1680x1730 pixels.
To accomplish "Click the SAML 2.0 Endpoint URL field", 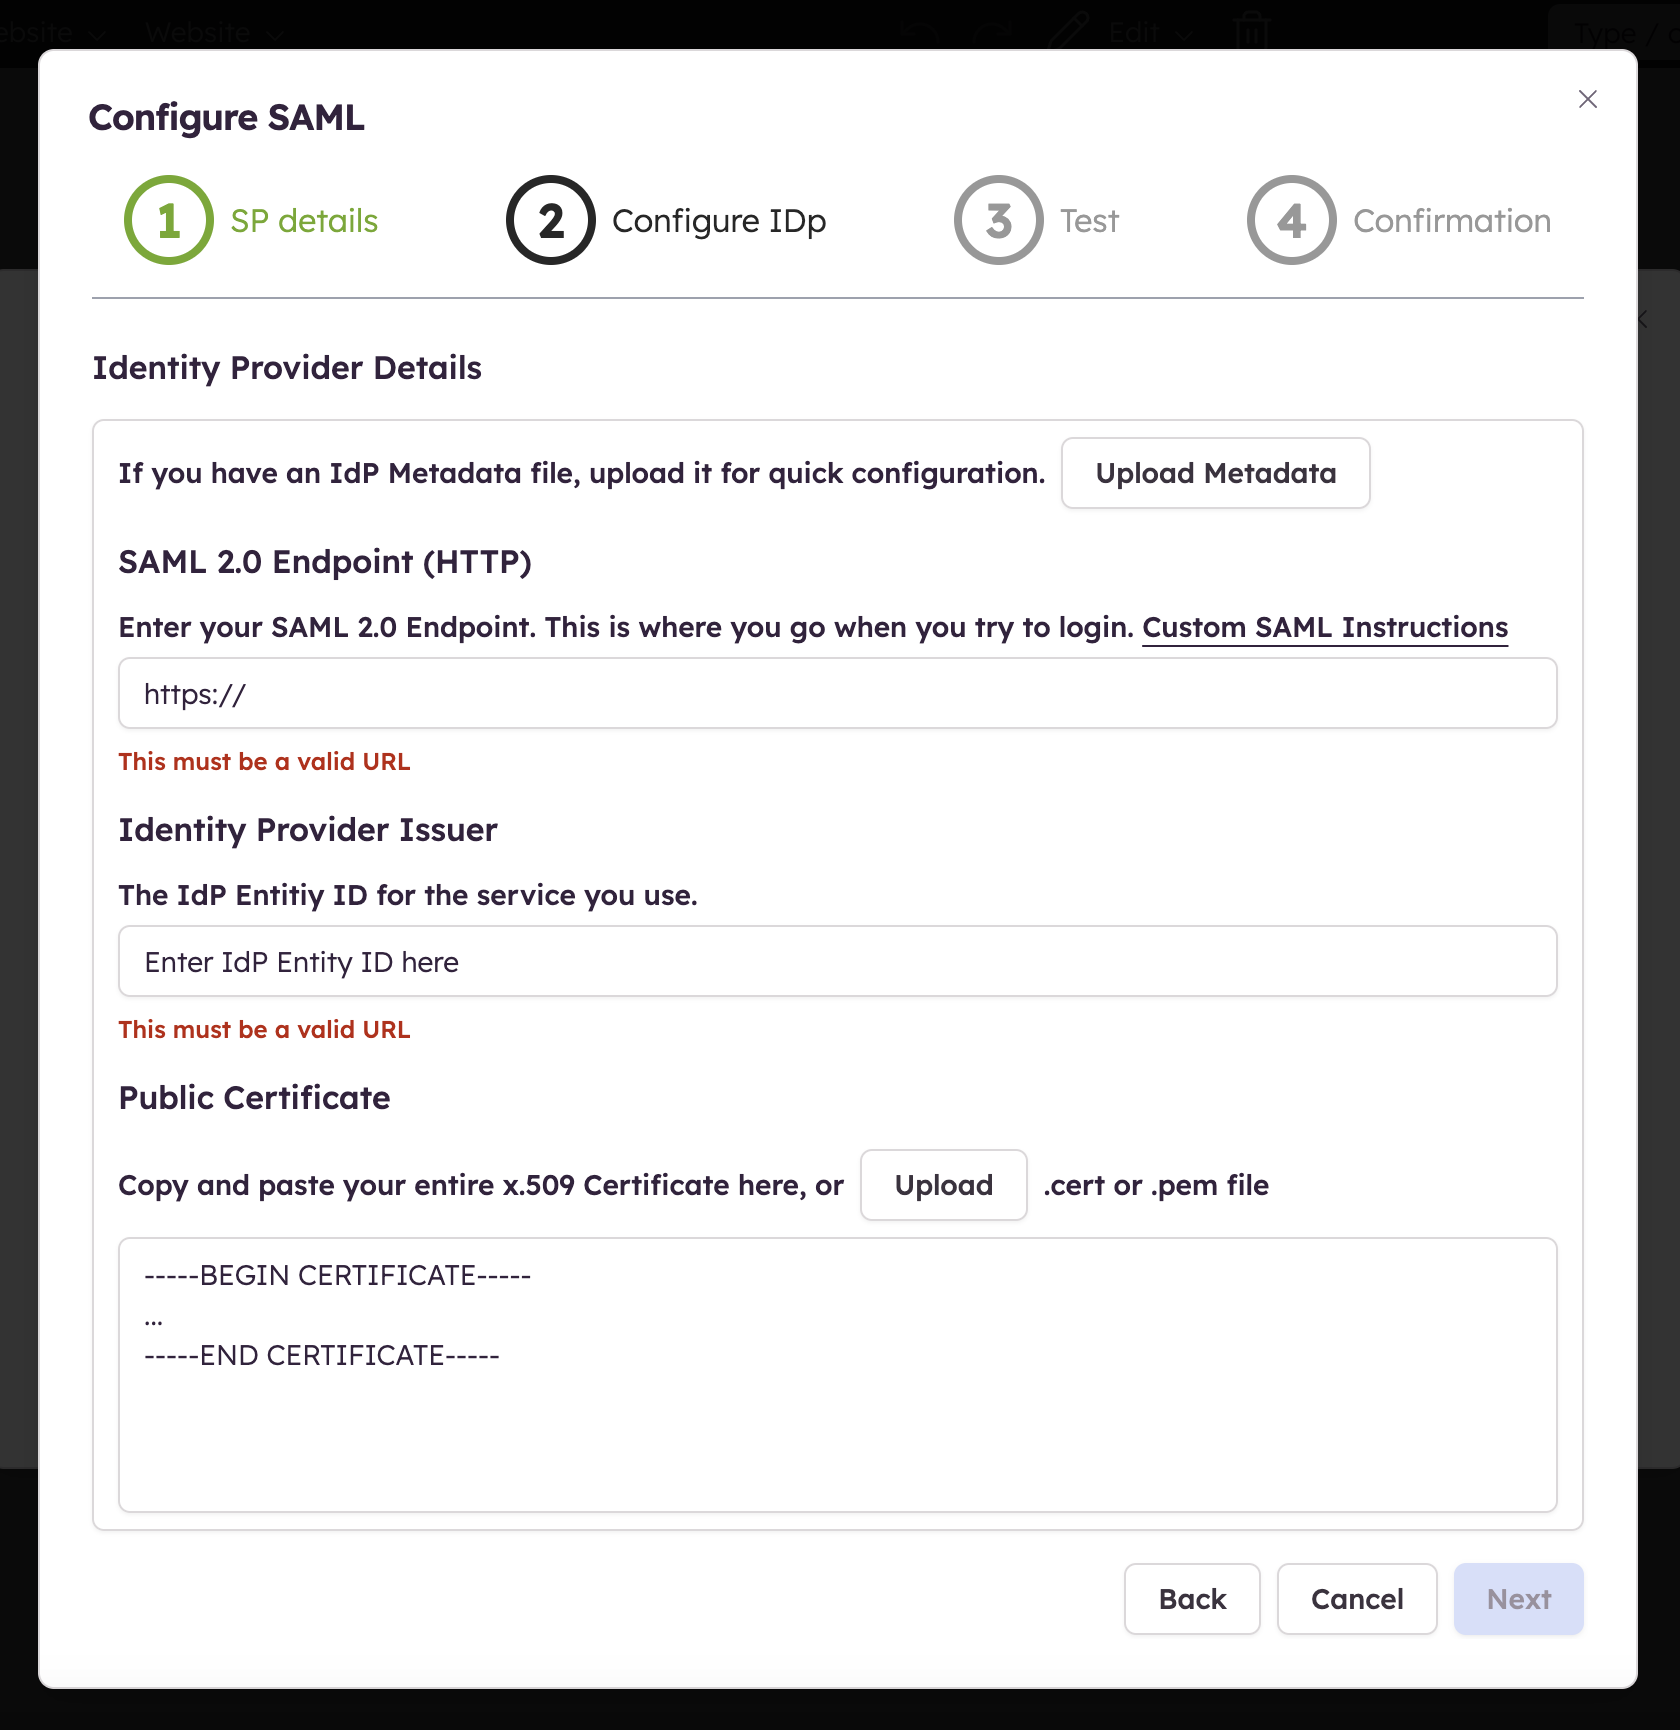I will click(x=838, y=693).
